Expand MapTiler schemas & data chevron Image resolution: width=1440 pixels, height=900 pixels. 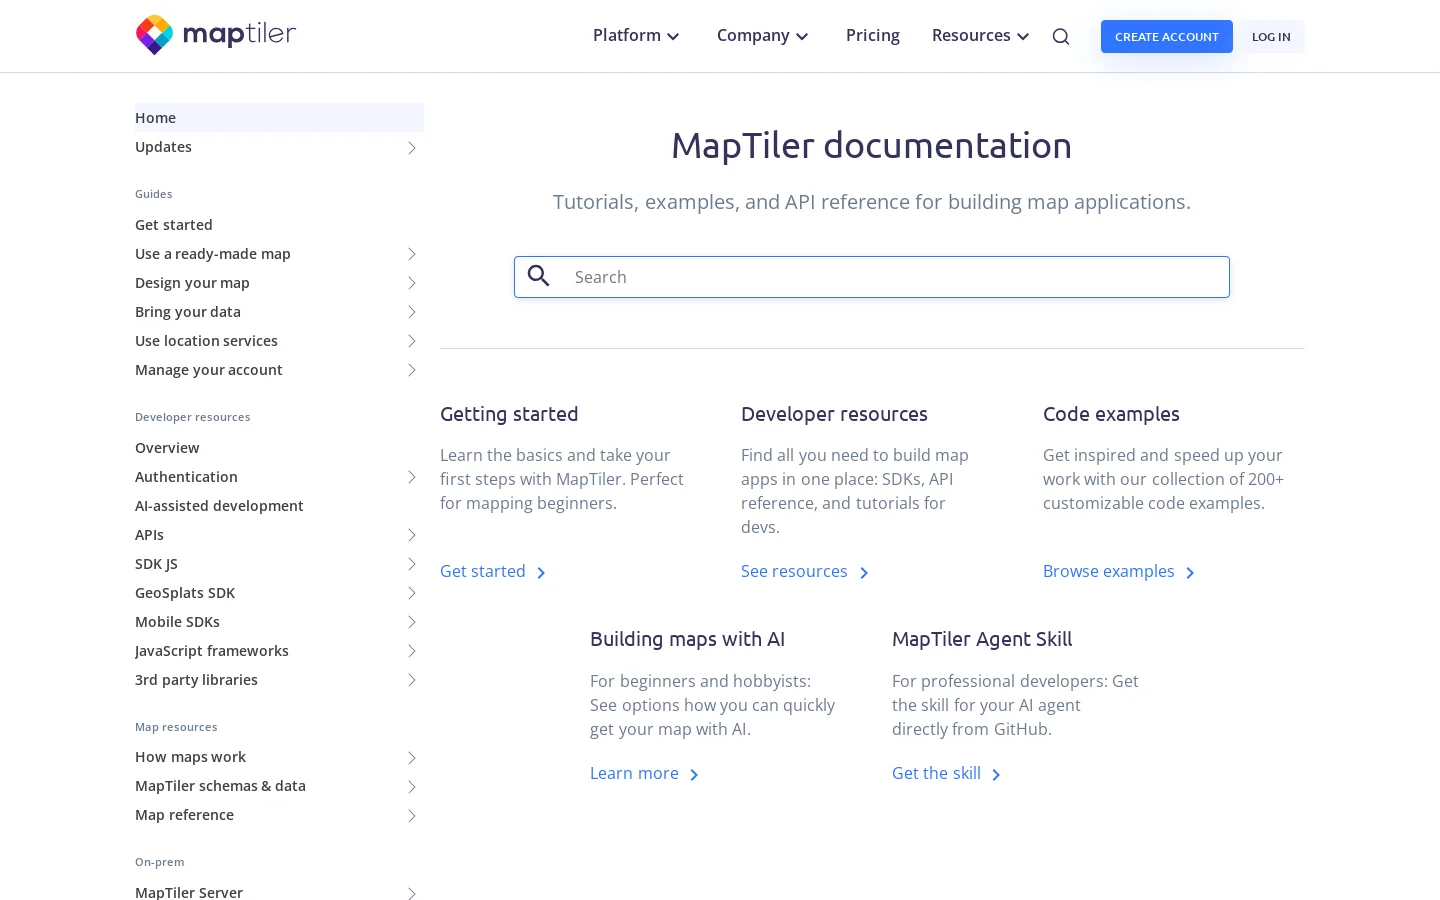click(412, 787)
